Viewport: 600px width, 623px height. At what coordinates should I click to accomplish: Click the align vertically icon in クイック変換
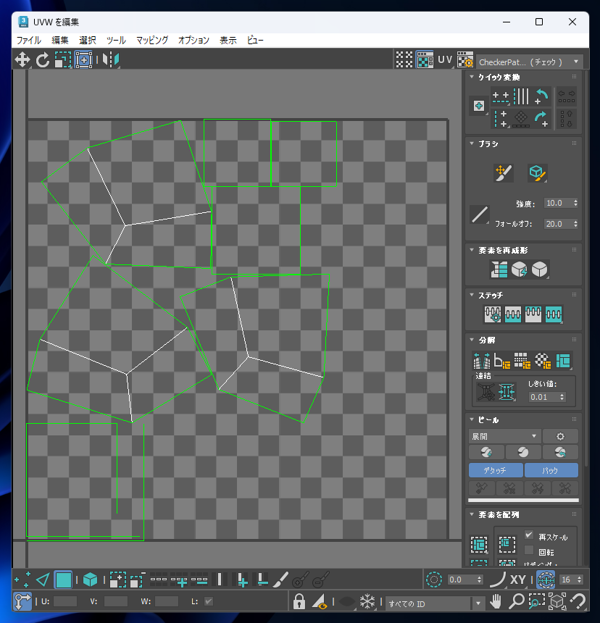point(501,118)
